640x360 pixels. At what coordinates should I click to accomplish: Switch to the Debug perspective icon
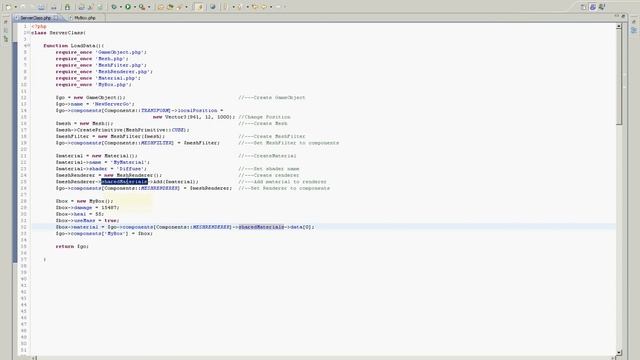[602, 7]
